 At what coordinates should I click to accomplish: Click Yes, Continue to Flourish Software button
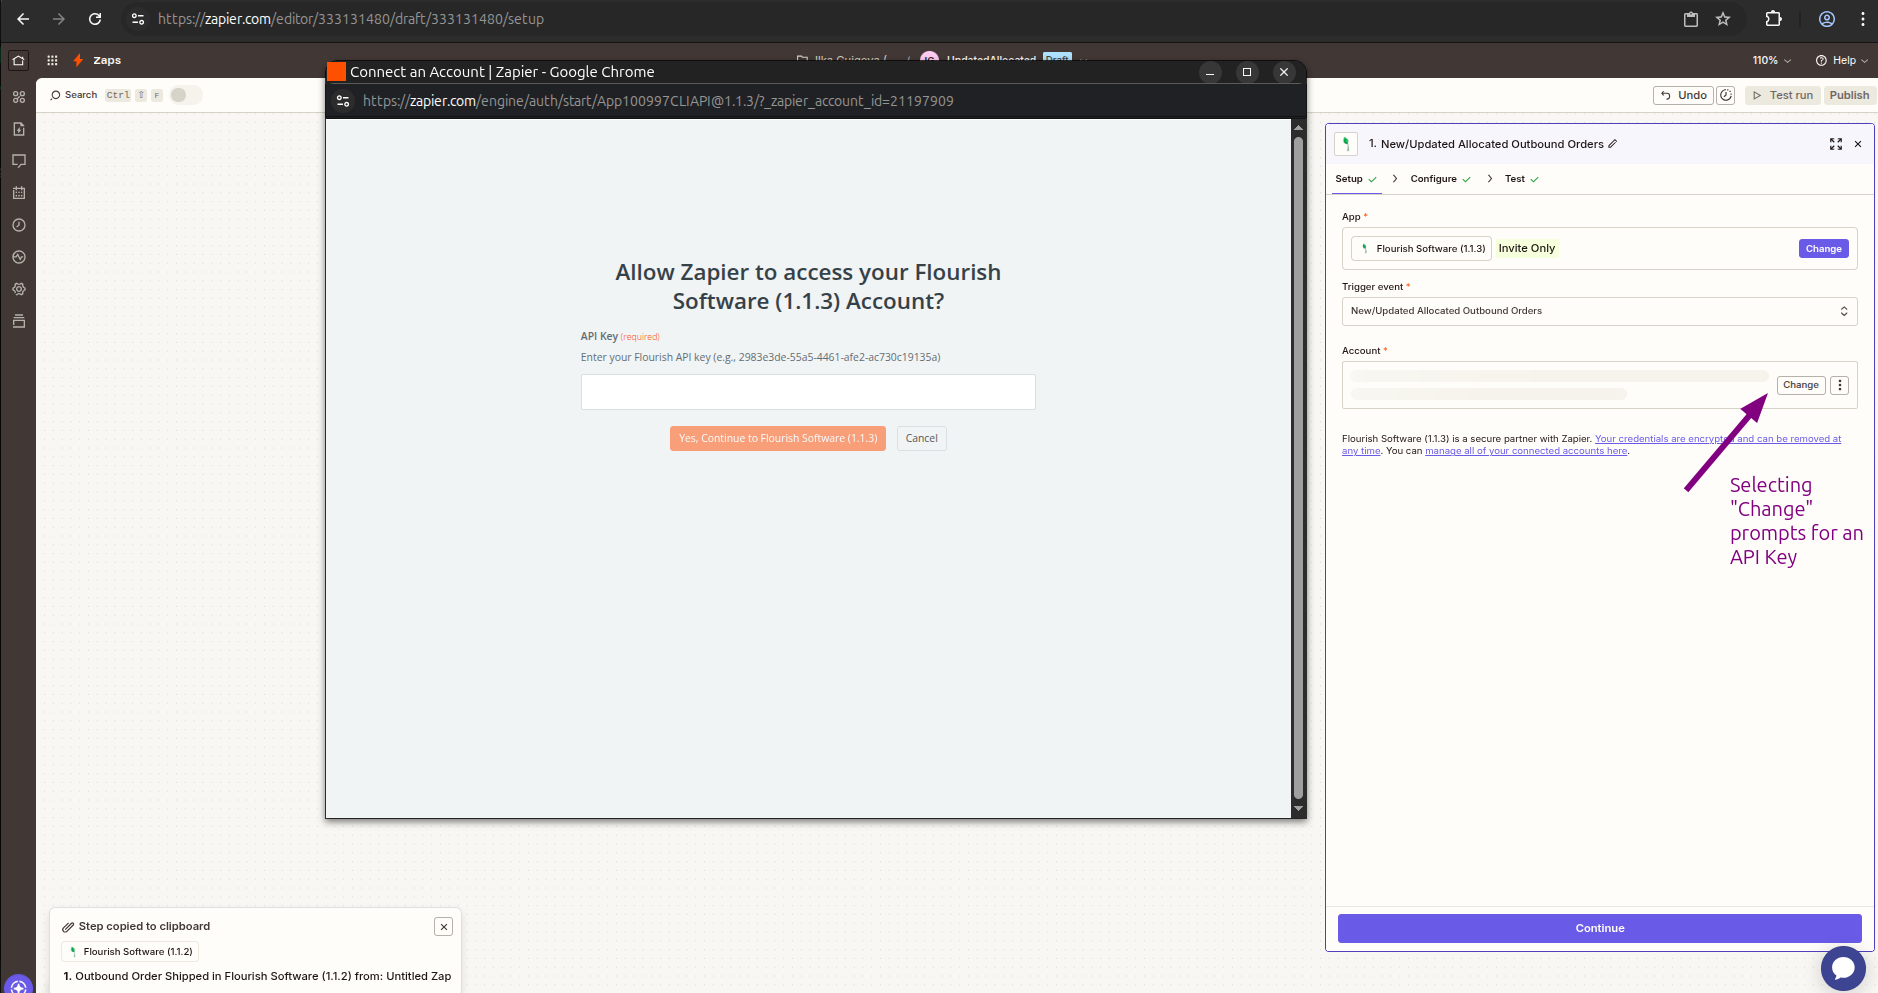pos(778,438)
